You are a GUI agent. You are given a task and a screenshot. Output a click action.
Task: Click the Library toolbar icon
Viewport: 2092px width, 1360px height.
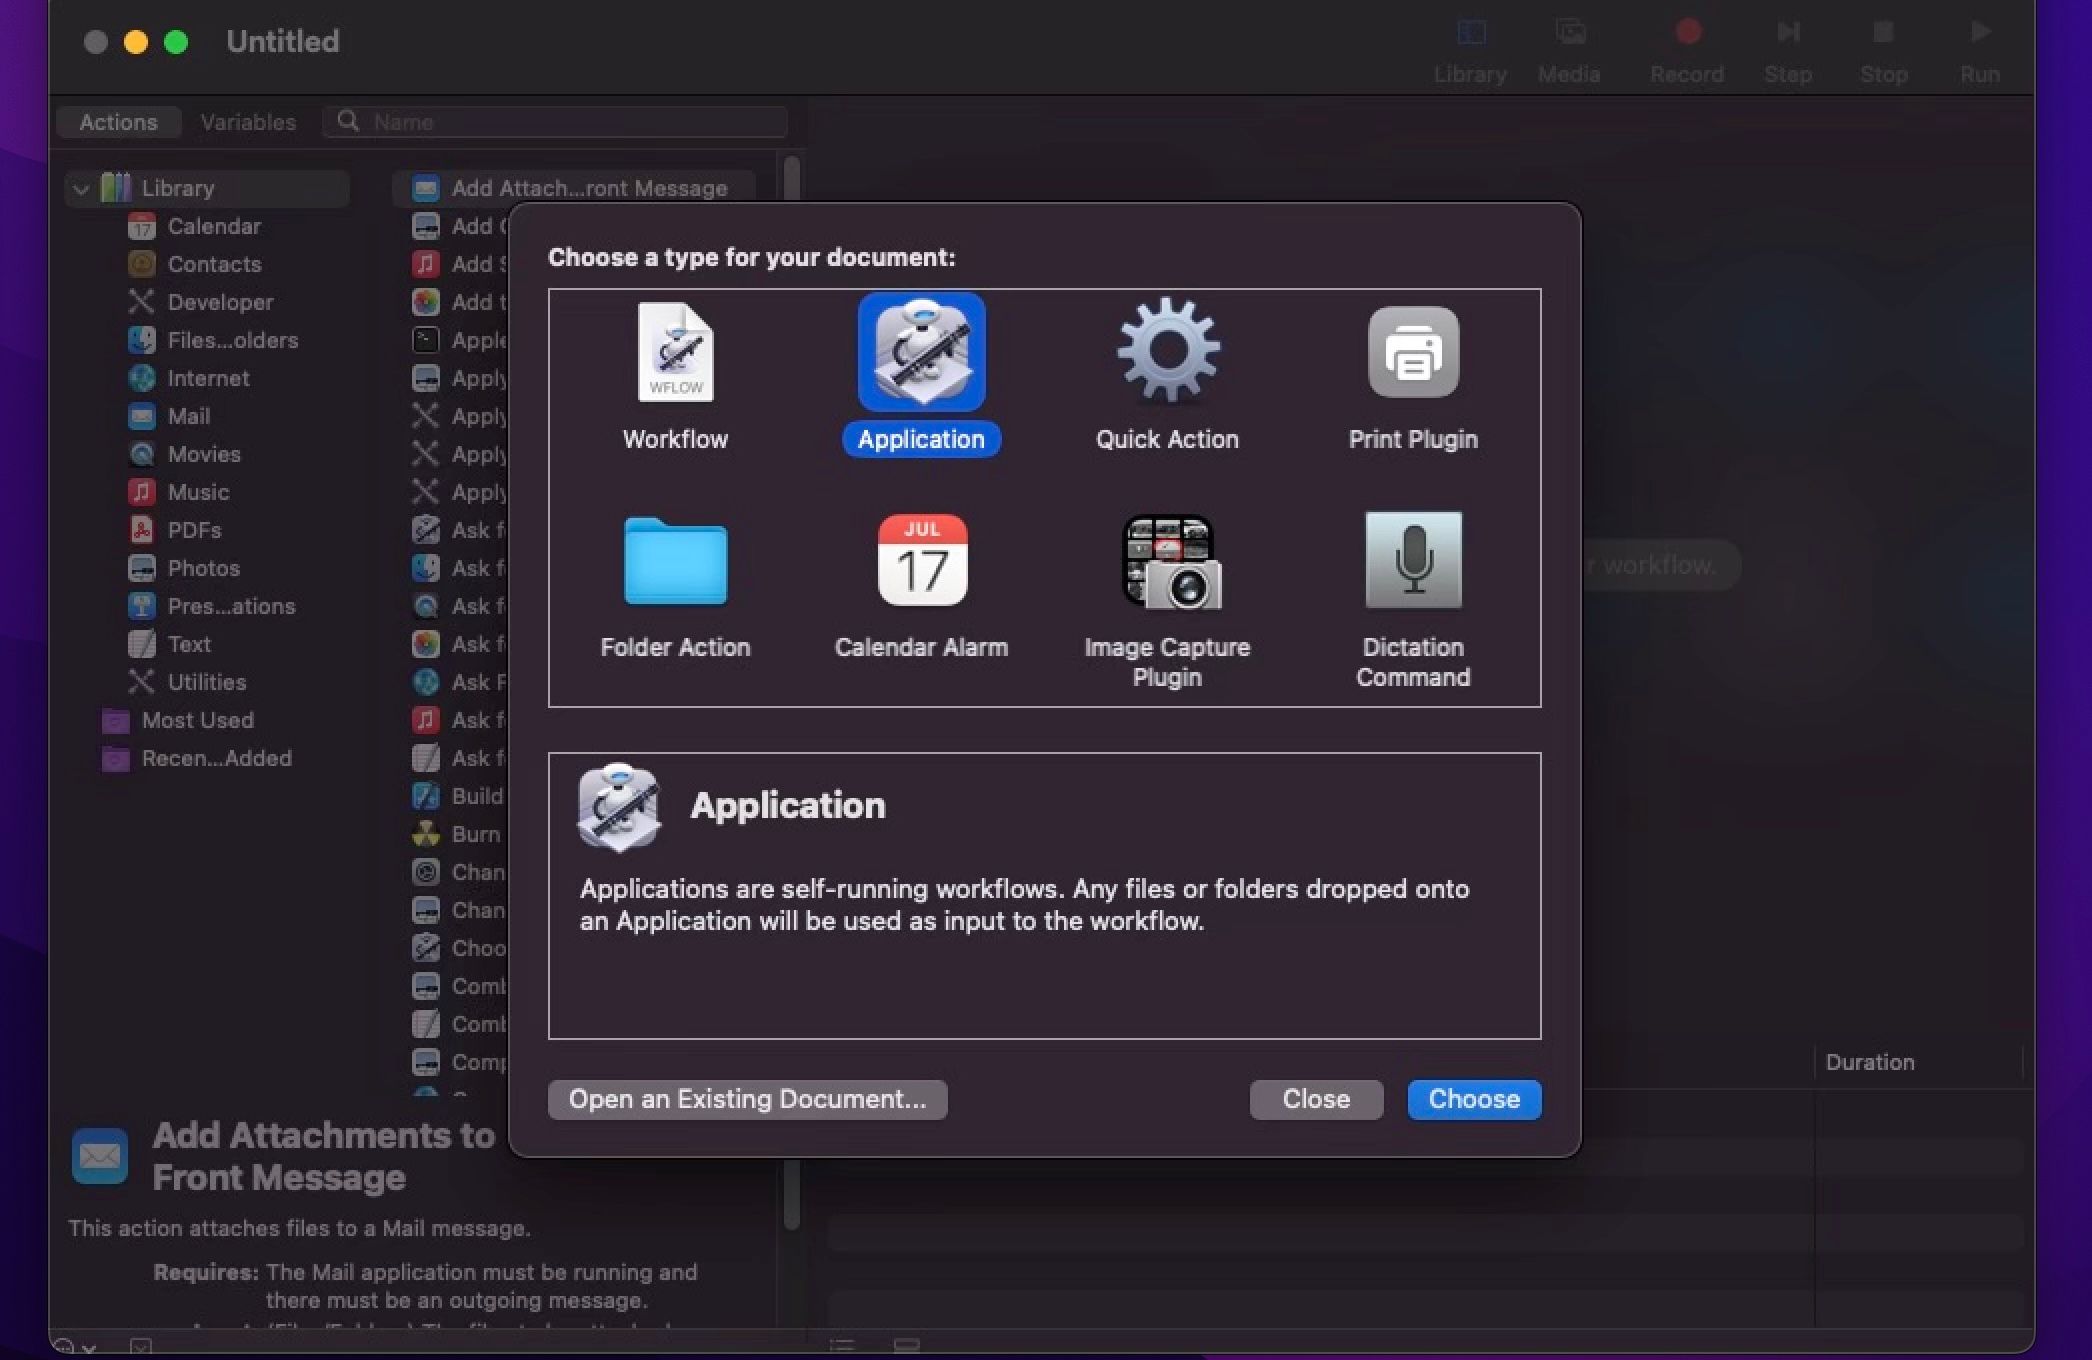coord(1469,45)
